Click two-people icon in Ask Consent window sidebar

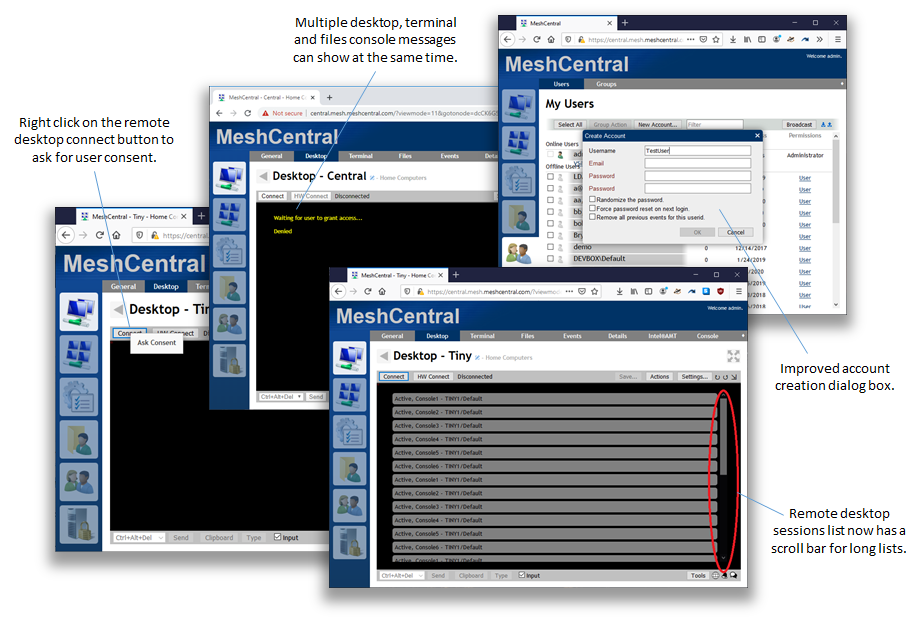79,482
